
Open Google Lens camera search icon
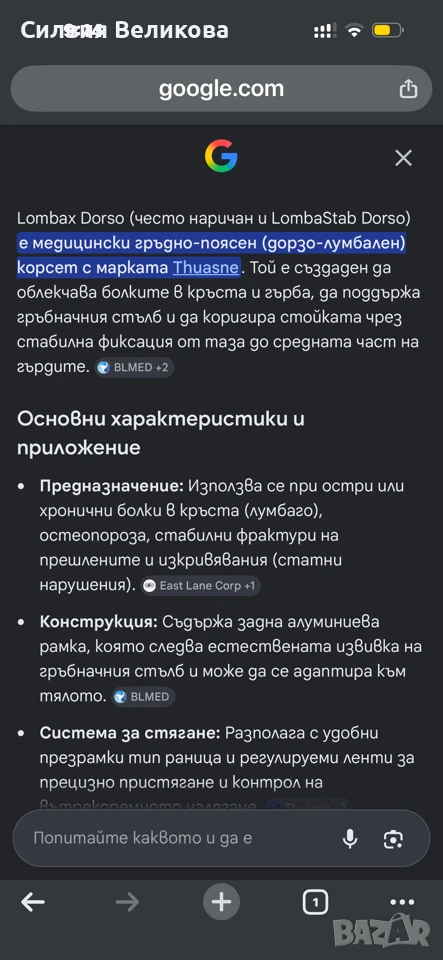(x=393, y=839)
